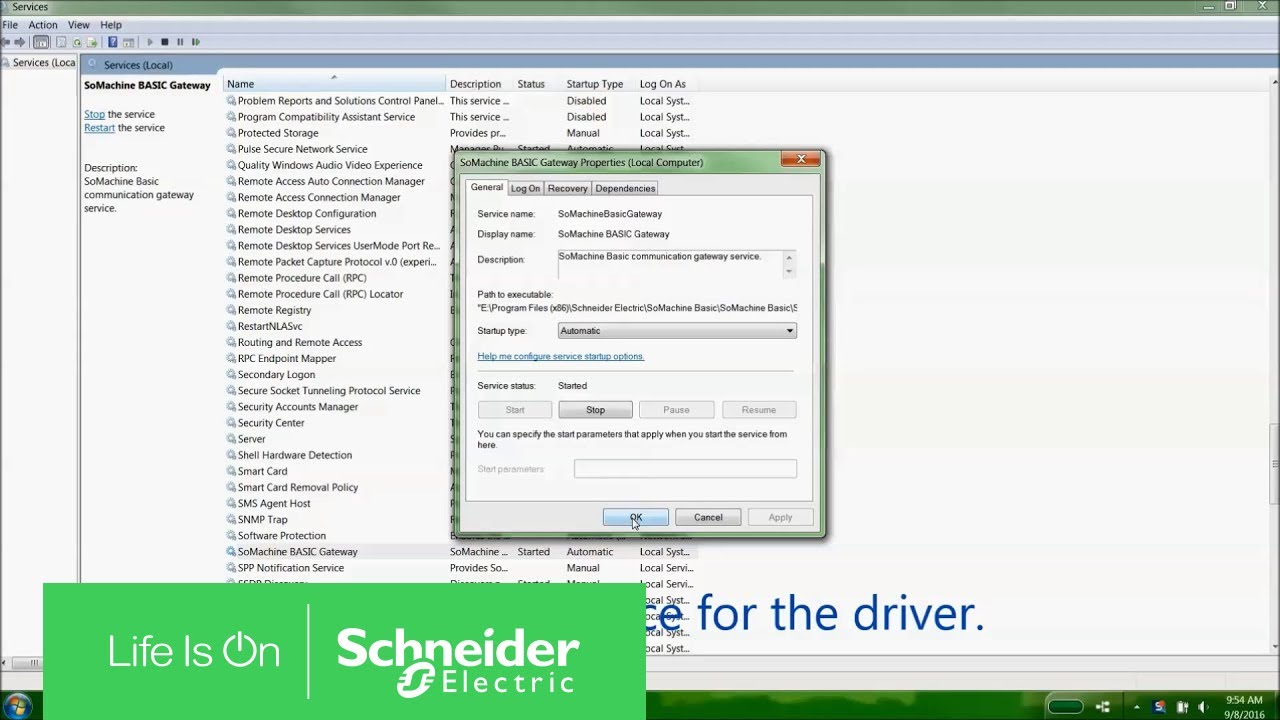Screen dimensions: 1280x720
Task: Click the Description column header
Action: (479, 84)
